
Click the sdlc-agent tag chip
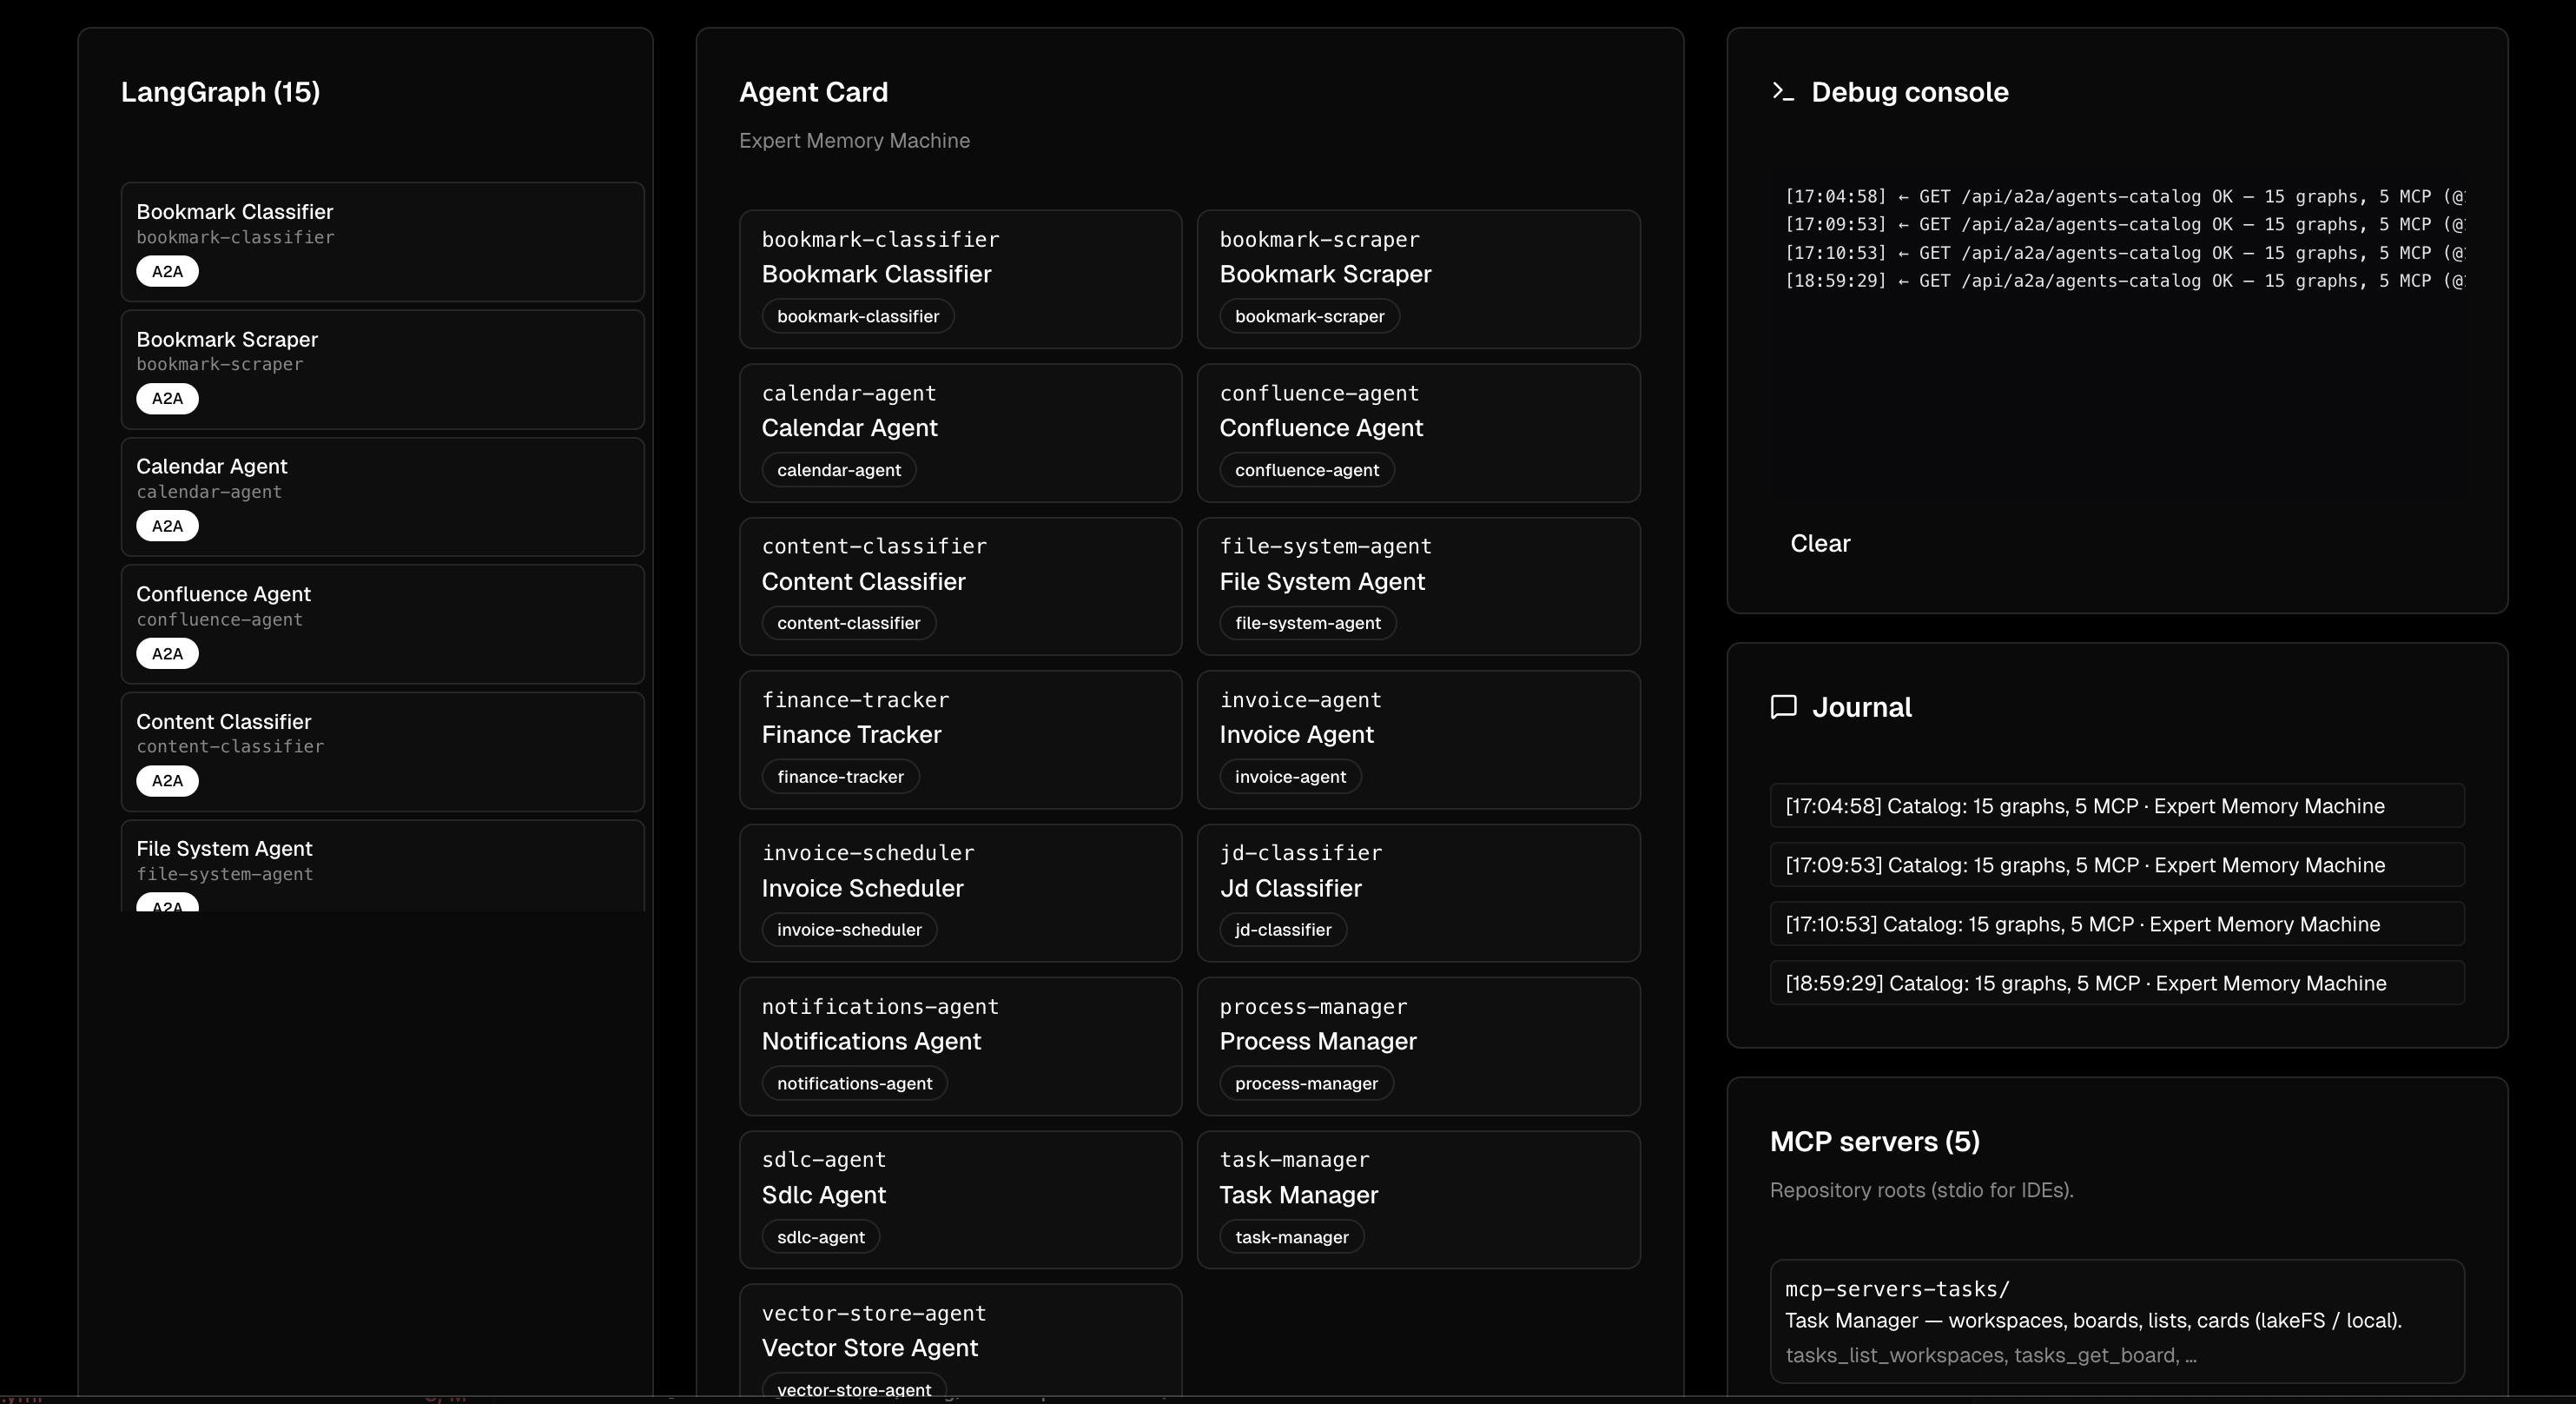click(820, 1237)
